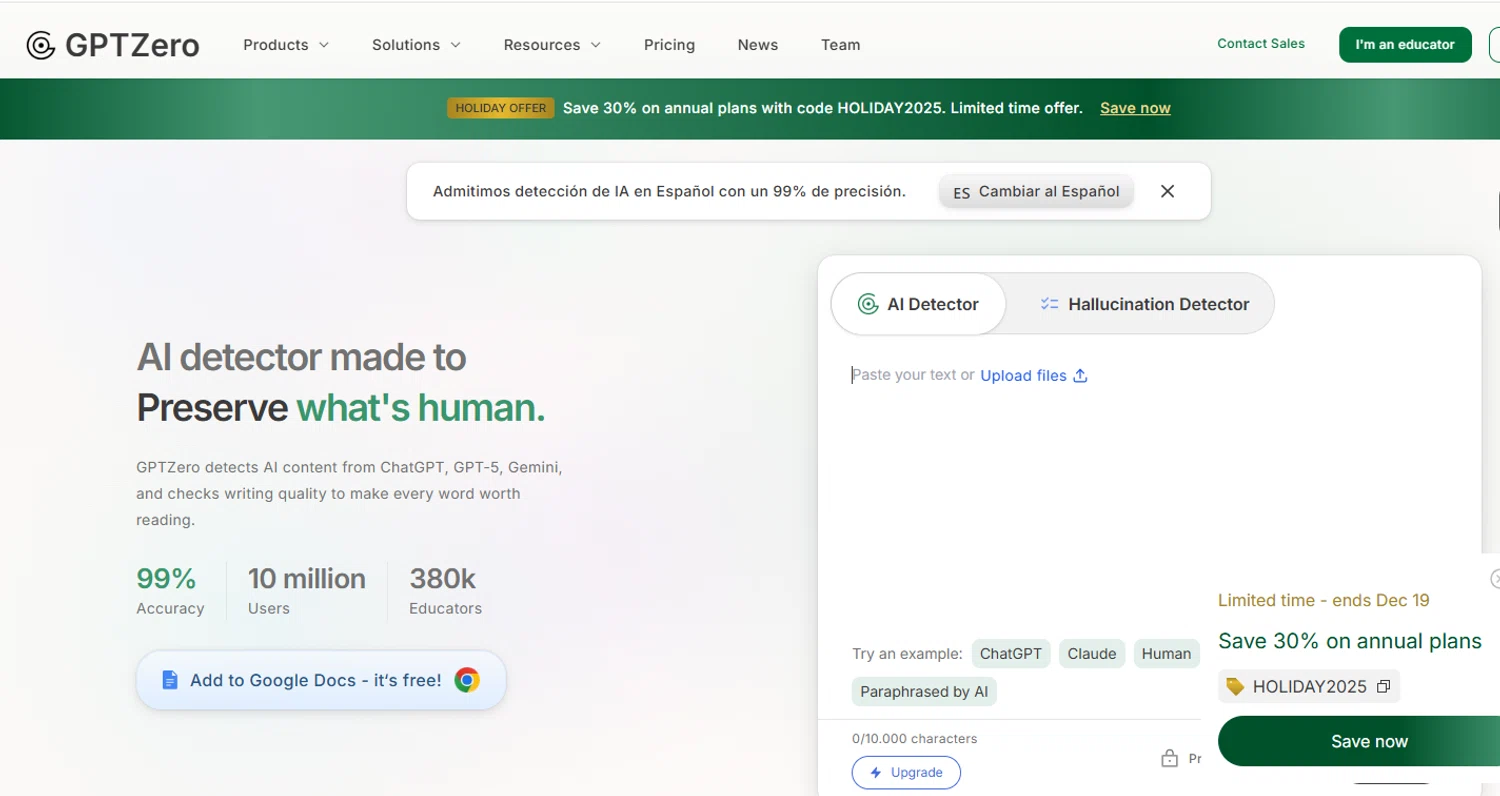The image size is (1500, 796).
Task: Expand the Products dropdown menu
Action: tap(286, 45)
